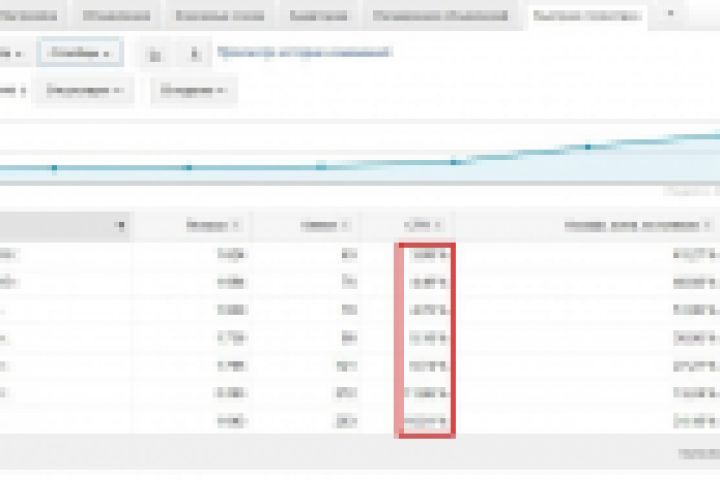Select the currently active white tab
Viewport: 720px width, 480px height.
tap(587, 17)
